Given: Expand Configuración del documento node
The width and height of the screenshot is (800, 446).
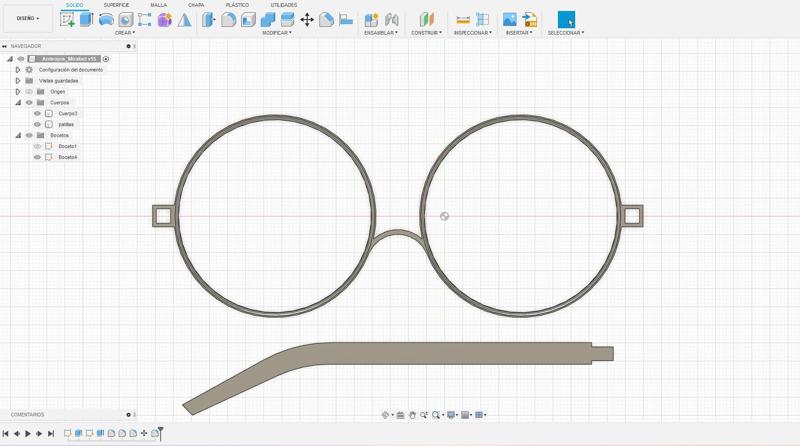Looking at the screenshot, I should pyautogui.click(x=18, y=70).
